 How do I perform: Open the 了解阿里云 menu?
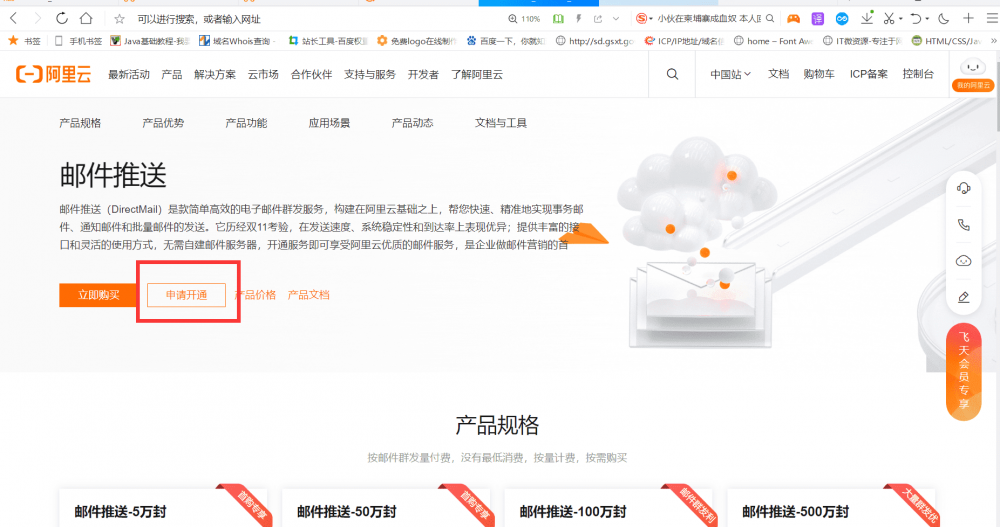(x=477, y=75)
